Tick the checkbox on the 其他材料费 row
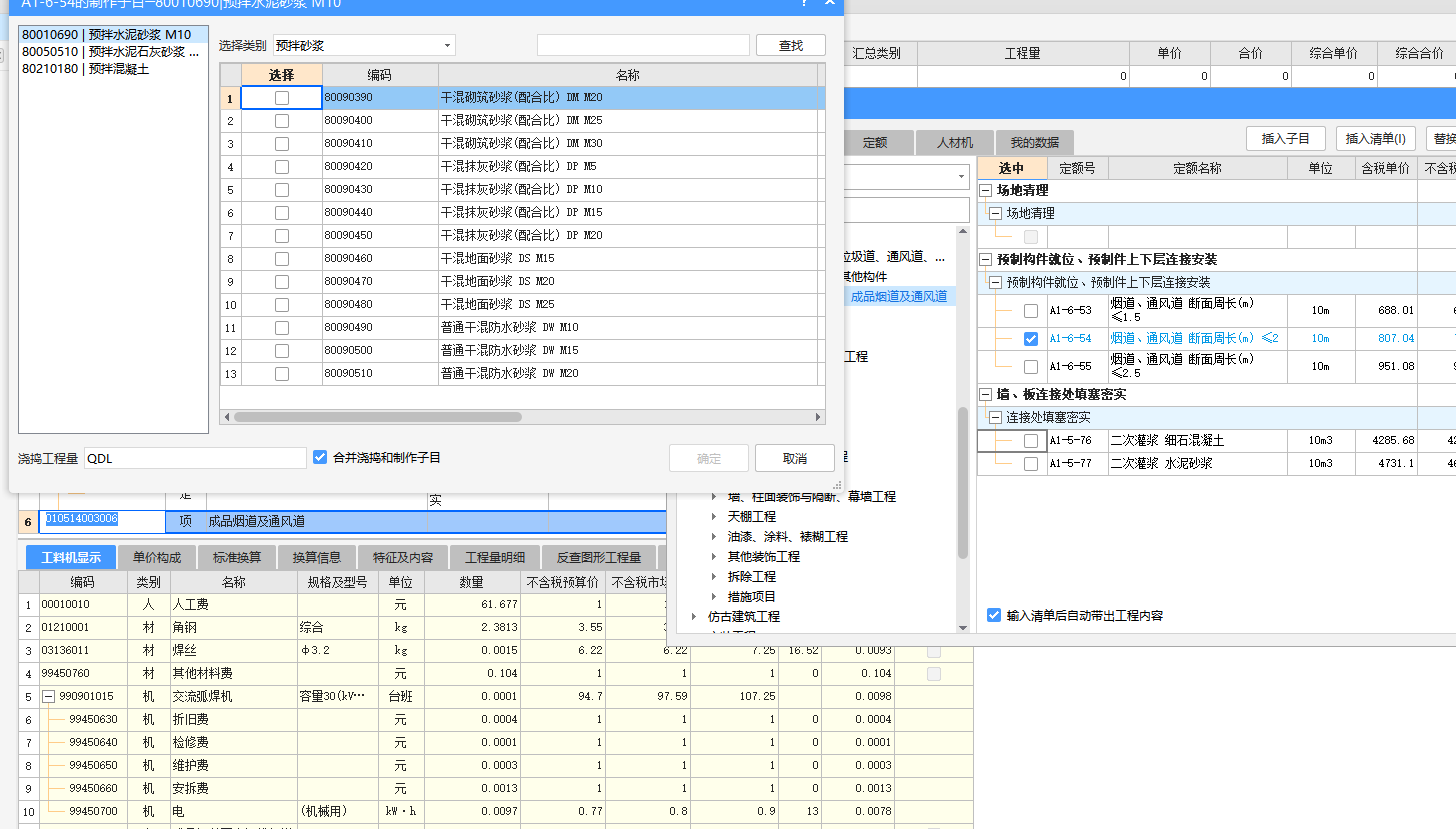The width and height of the screenshot is (1456, 829). click(934, 674)
